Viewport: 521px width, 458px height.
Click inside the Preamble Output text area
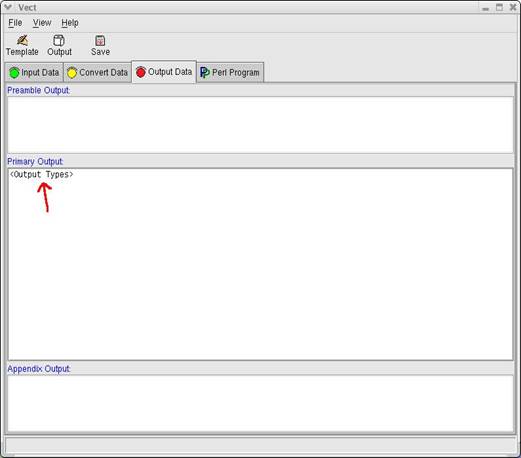point(260,125)
